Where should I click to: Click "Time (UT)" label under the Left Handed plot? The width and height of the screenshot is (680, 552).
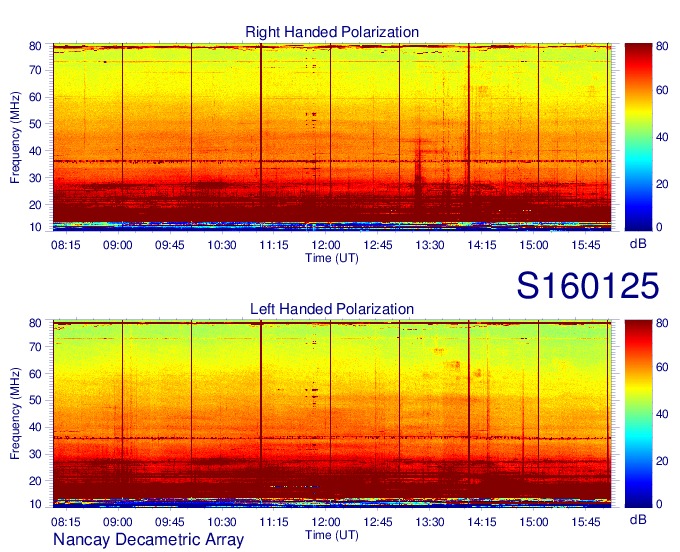pyautogui.click(x=332, y=535)
